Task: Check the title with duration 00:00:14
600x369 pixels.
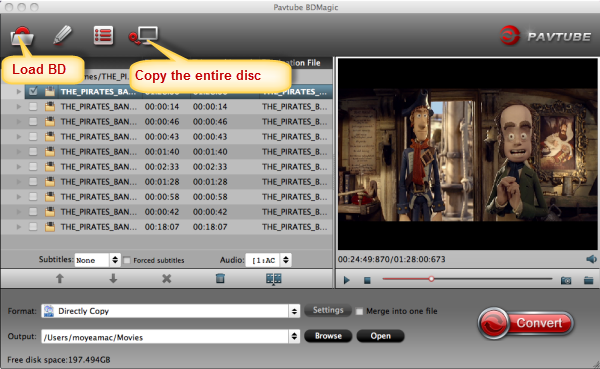Action: click(x=33, y=106)
